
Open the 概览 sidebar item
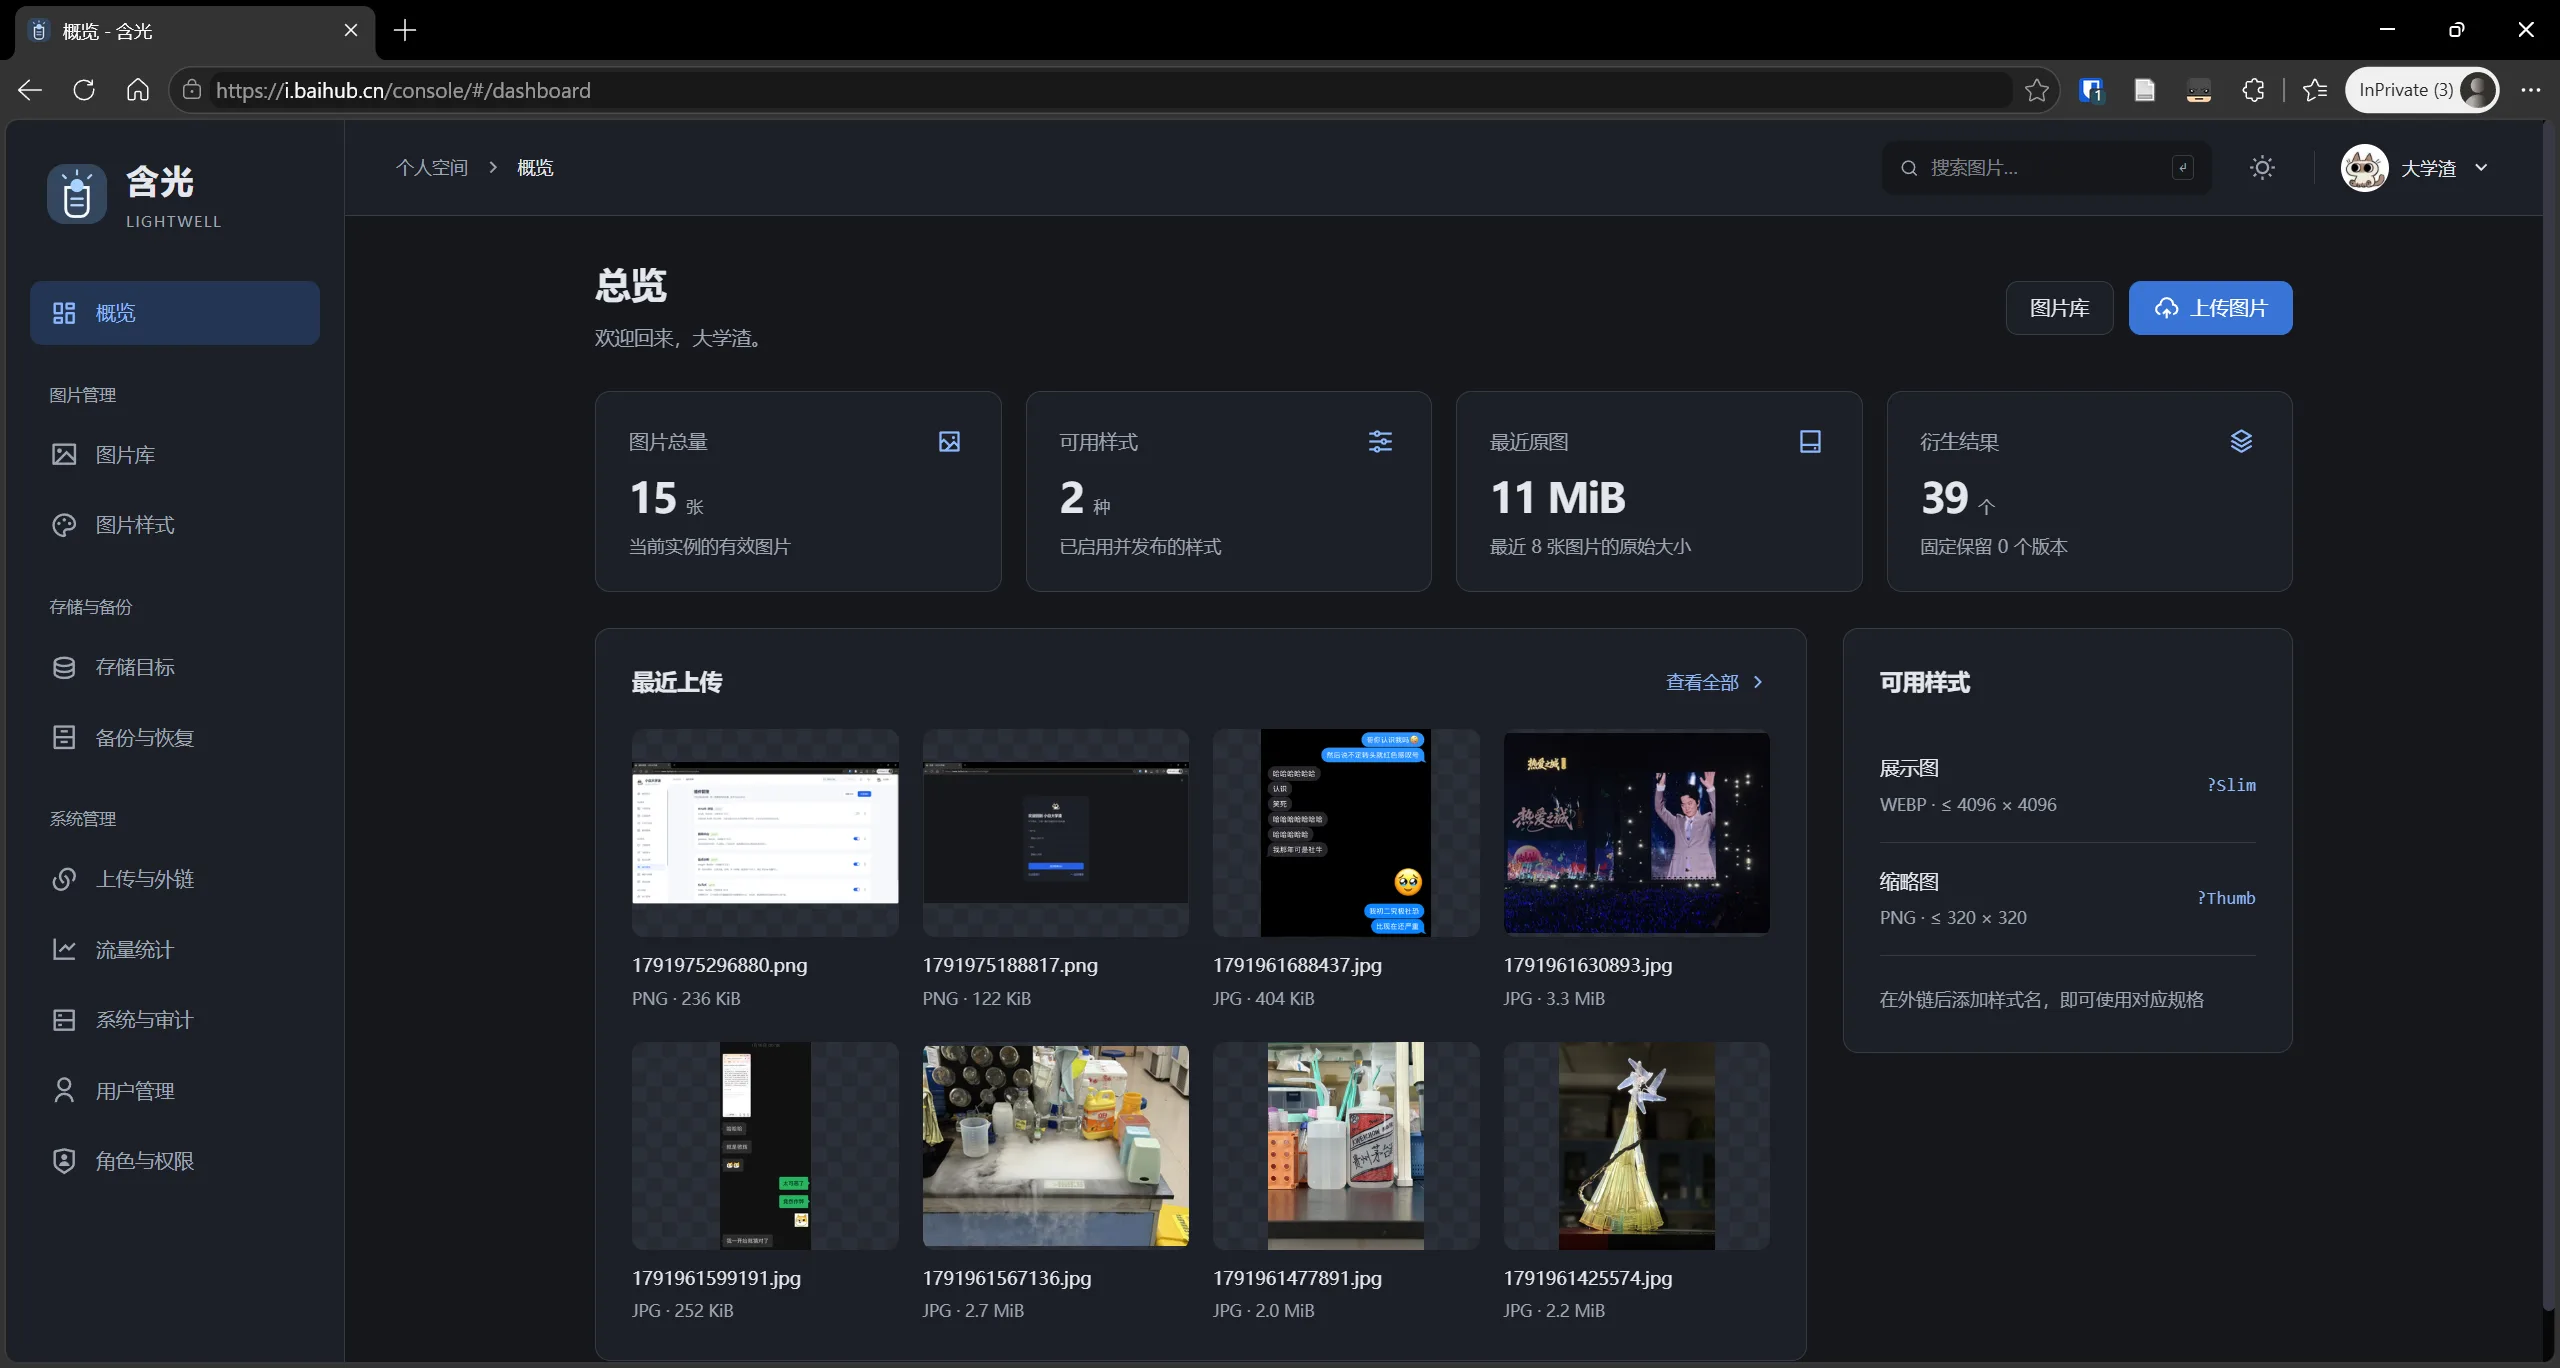(175, 313)
